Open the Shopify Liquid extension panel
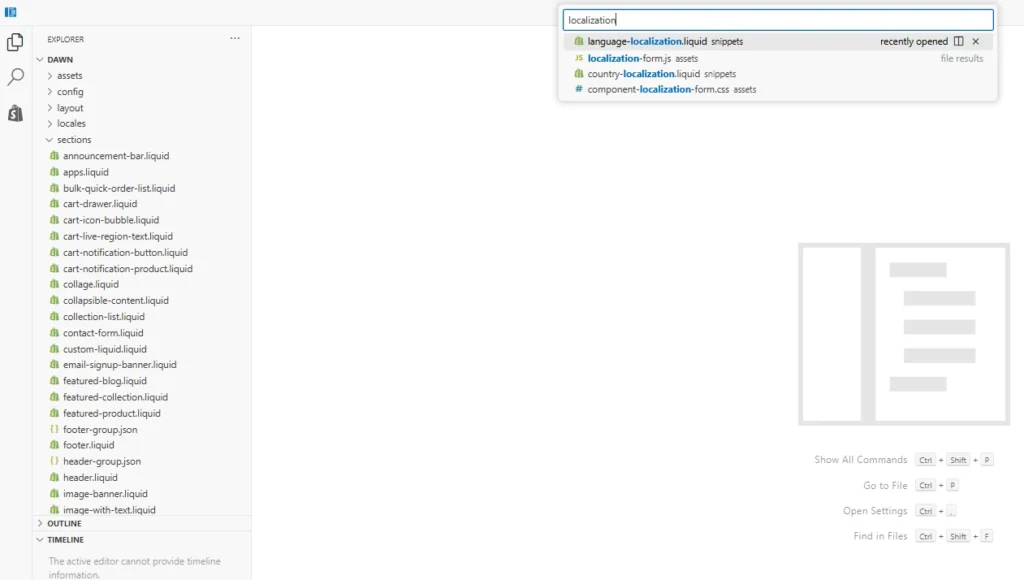The width and height of the screenshot is (1024, 580). pyautogui.click(x=14, y=113)
